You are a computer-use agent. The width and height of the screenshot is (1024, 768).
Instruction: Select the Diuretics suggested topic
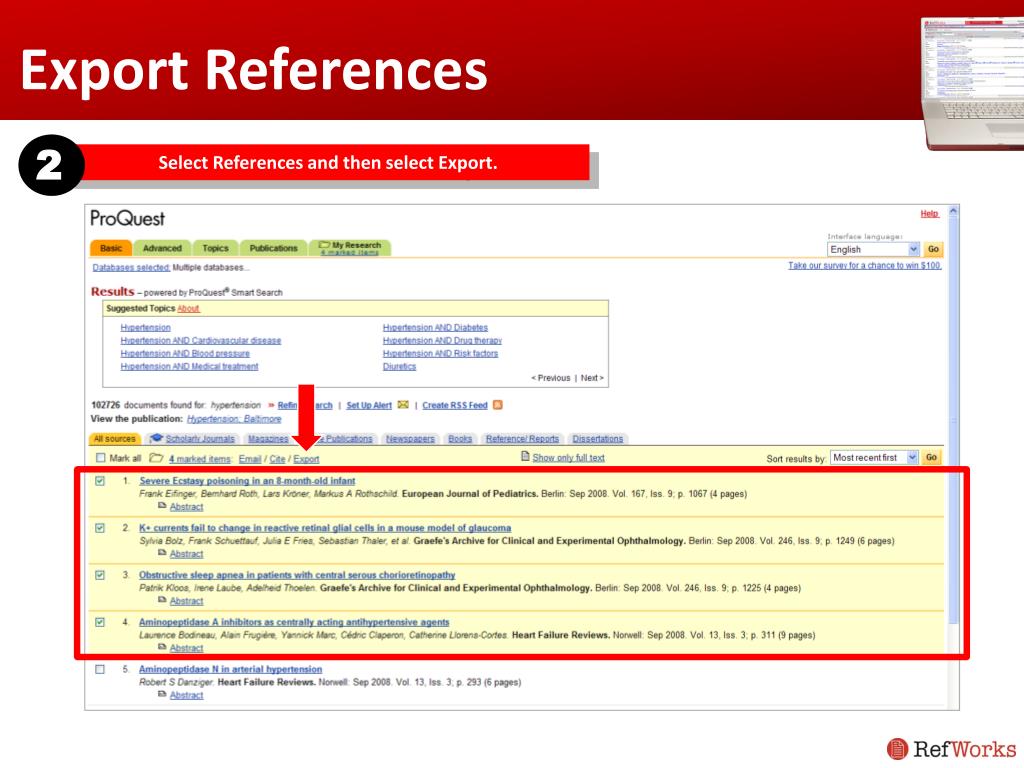pyautogui.click(x=399, y=366)
